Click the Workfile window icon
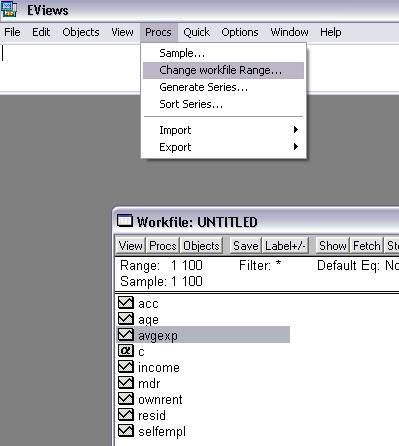Viewport: 399px width, 446px height. [125, 221]
